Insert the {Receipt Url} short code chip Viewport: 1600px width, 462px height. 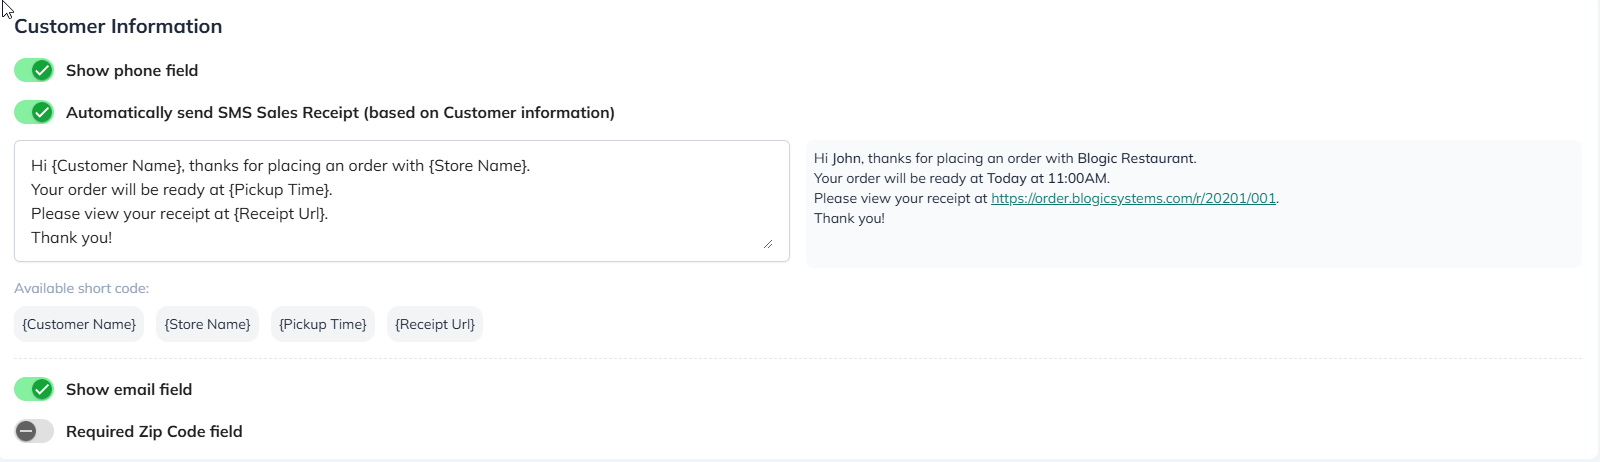[434, 324]
